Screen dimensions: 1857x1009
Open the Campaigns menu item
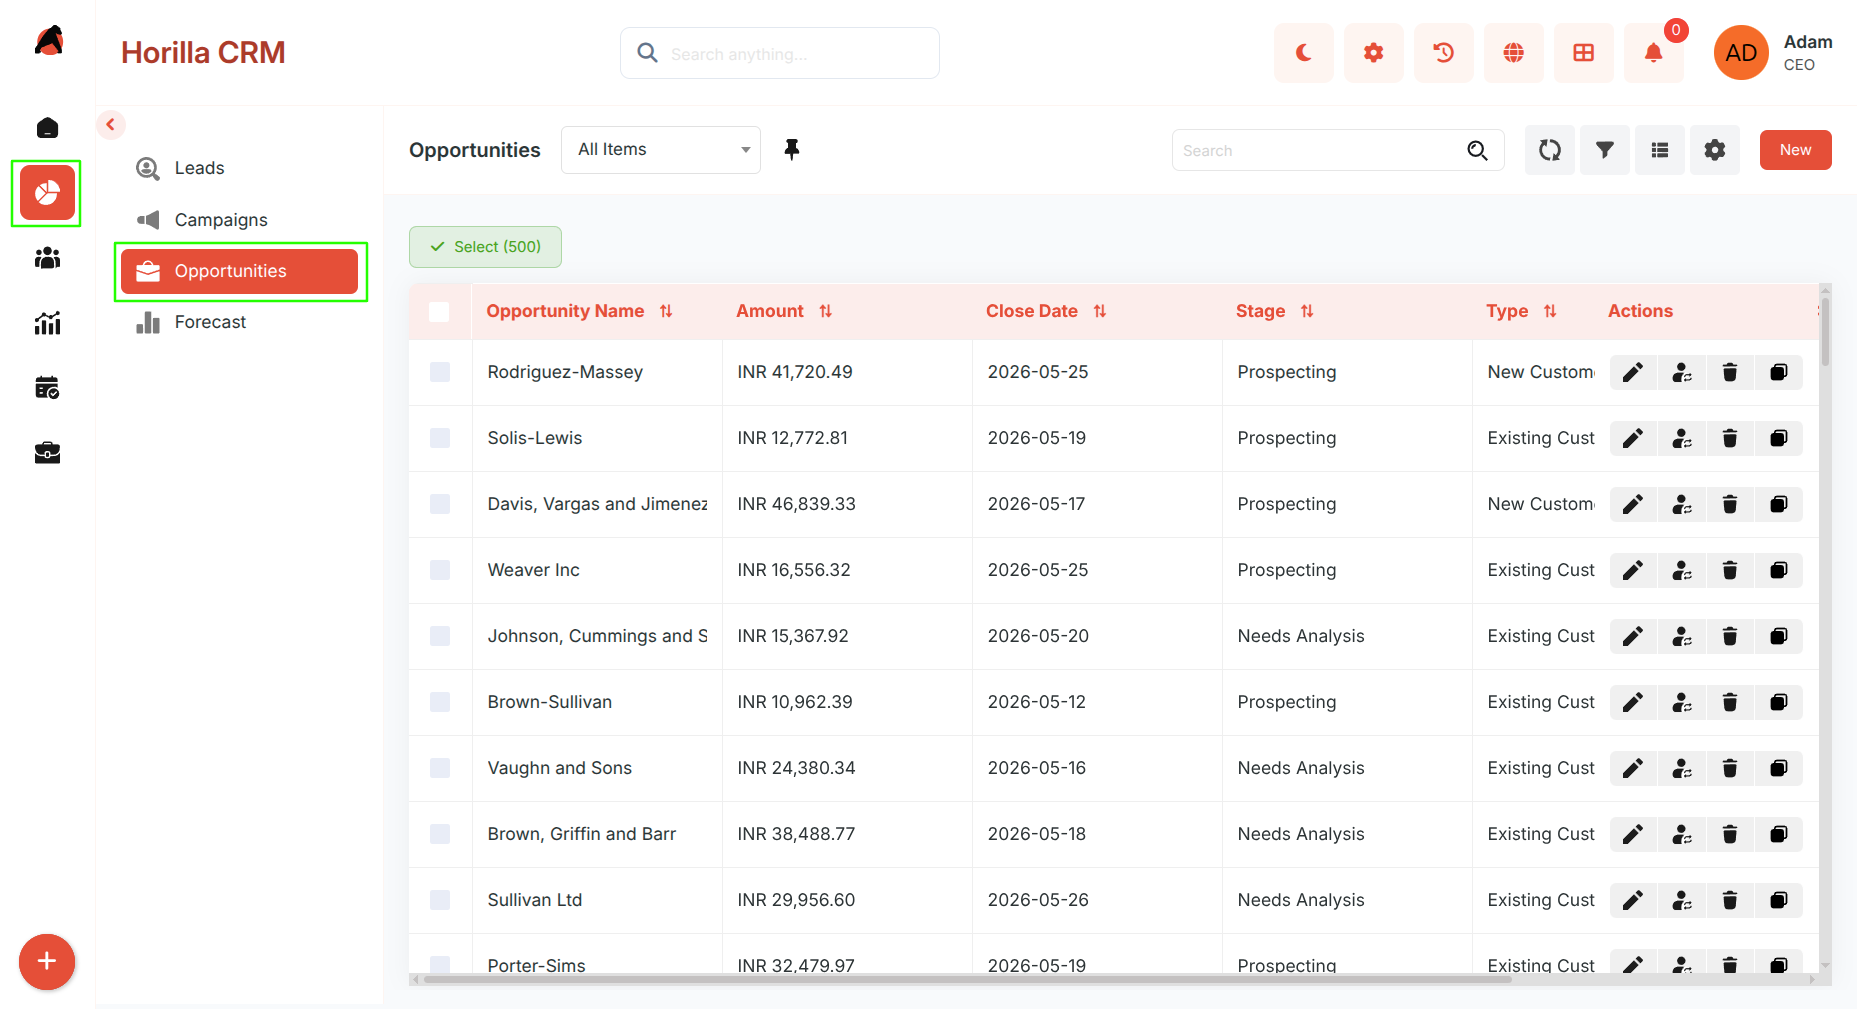[240, 220]
